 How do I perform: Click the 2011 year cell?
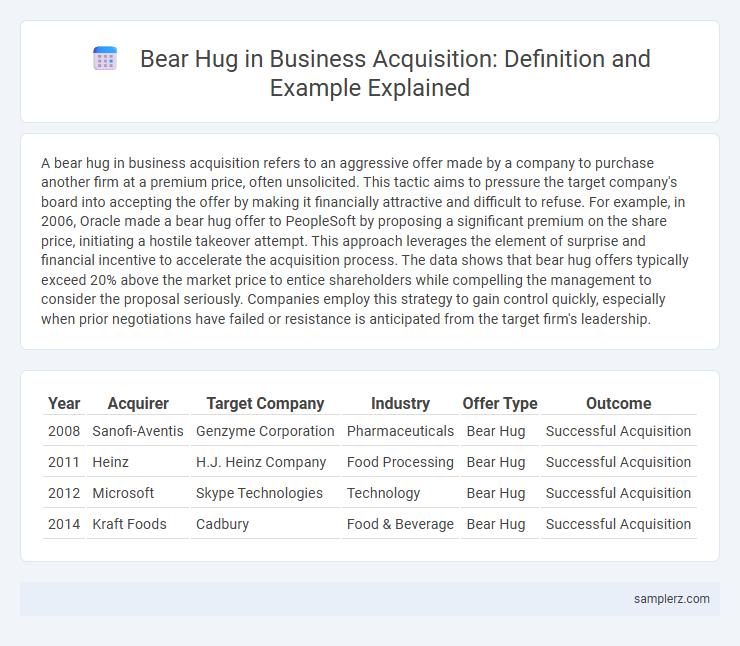pos(64,462)
